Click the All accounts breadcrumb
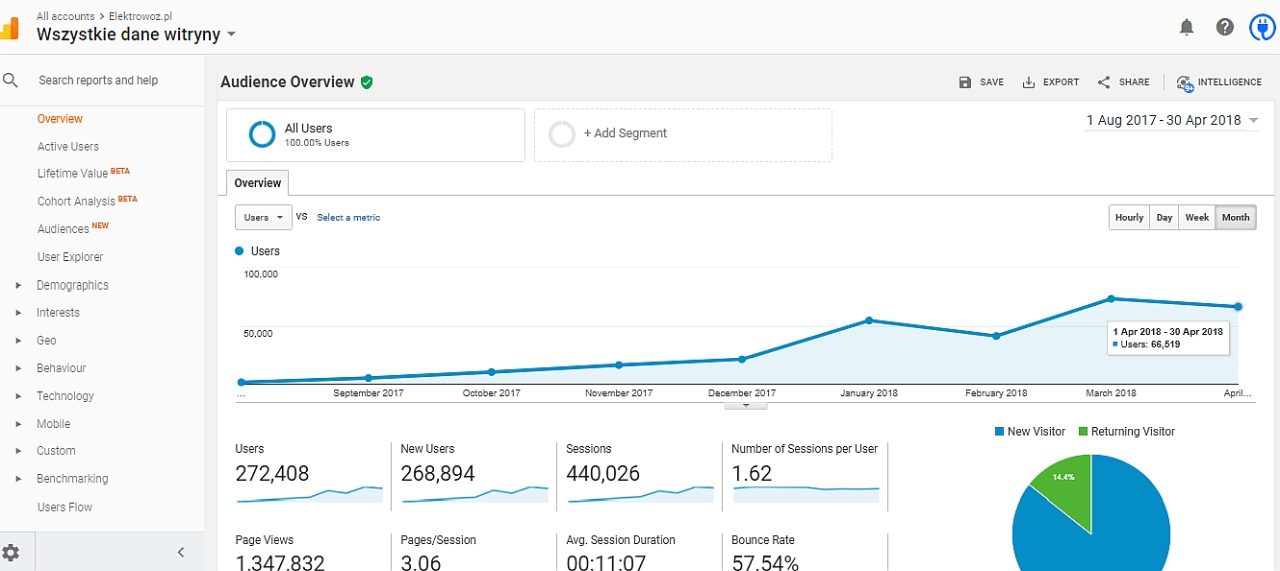Screen dimensions: 1280x571 tap(65, 16)
